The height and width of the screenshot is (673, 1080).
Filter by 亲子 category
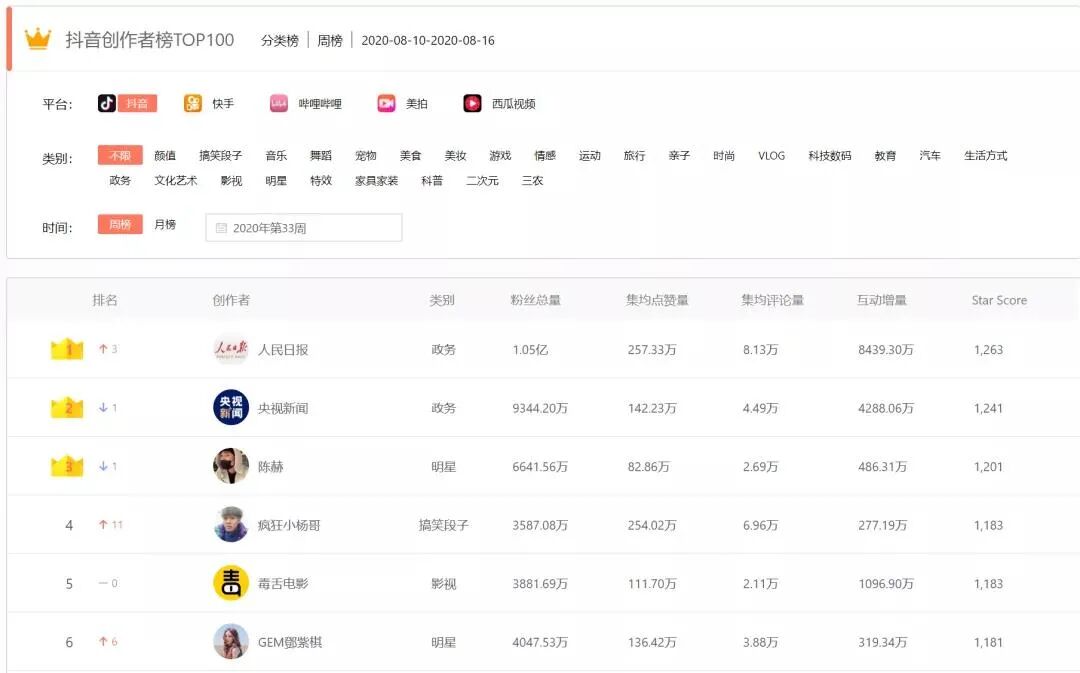pyautogui.click(x=679, y=156)
